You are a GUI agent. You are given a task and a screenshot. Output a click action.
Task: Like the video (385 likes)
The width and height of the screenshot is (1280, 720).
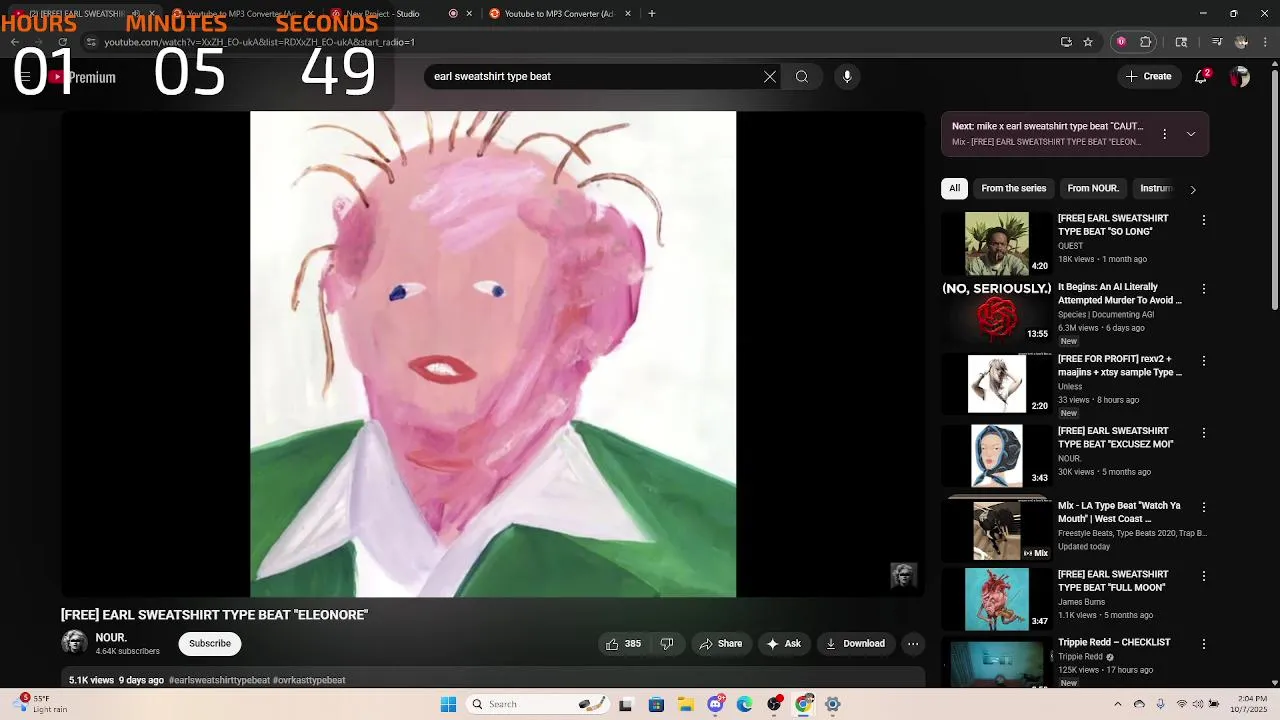pyautogui.click(x=623, y=644)
